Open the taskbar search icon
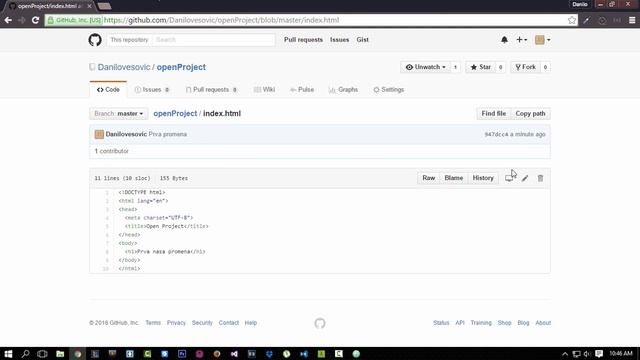 coord(25,354)
